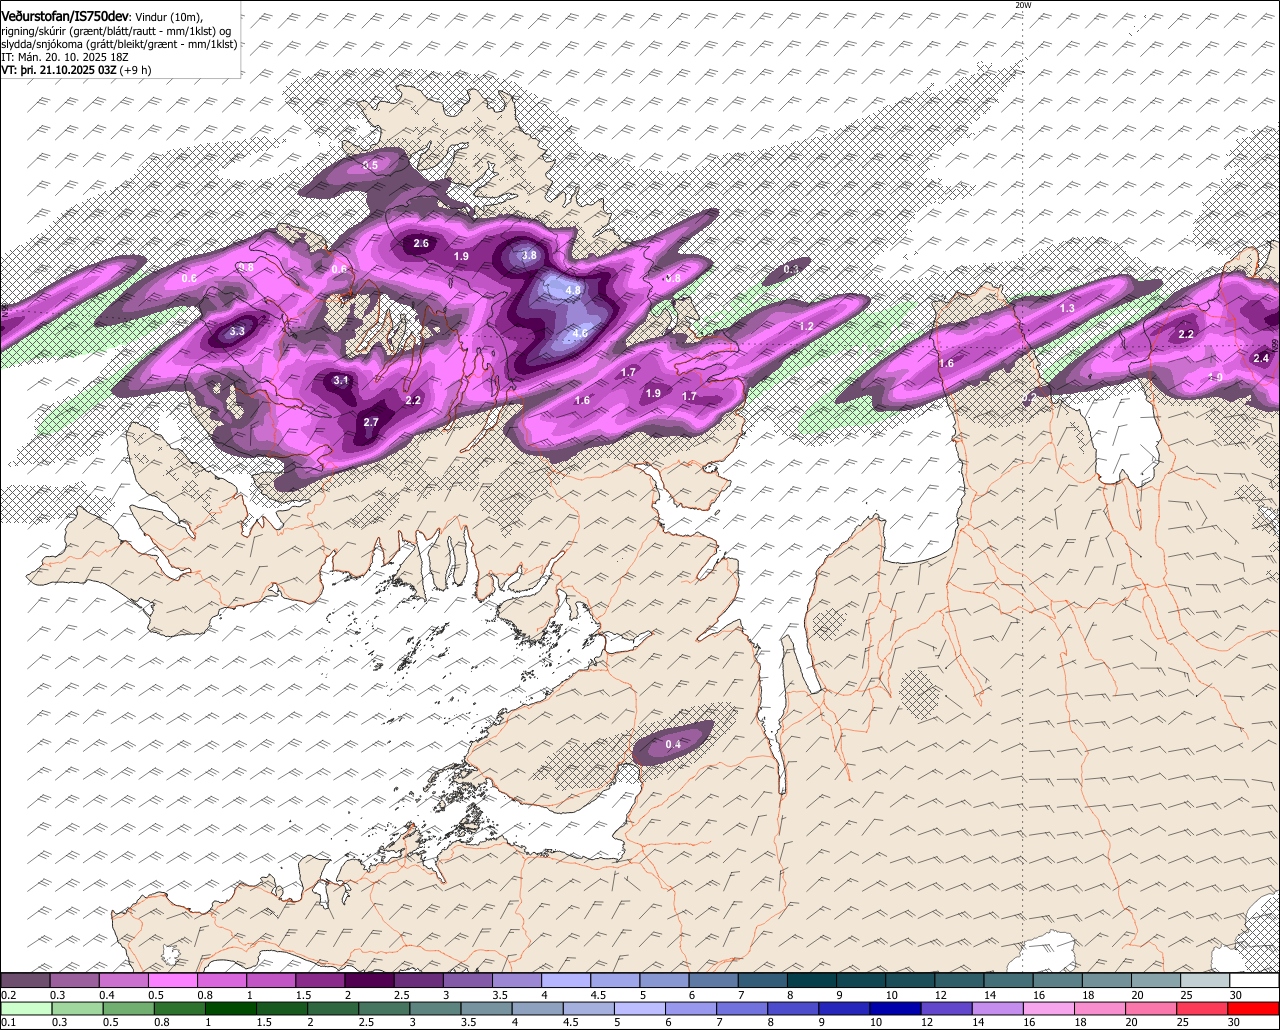The image size is (1280, 1030).
Task: Pick the purple rain swatch starting at 12
Action: (x=945, y=1008)
